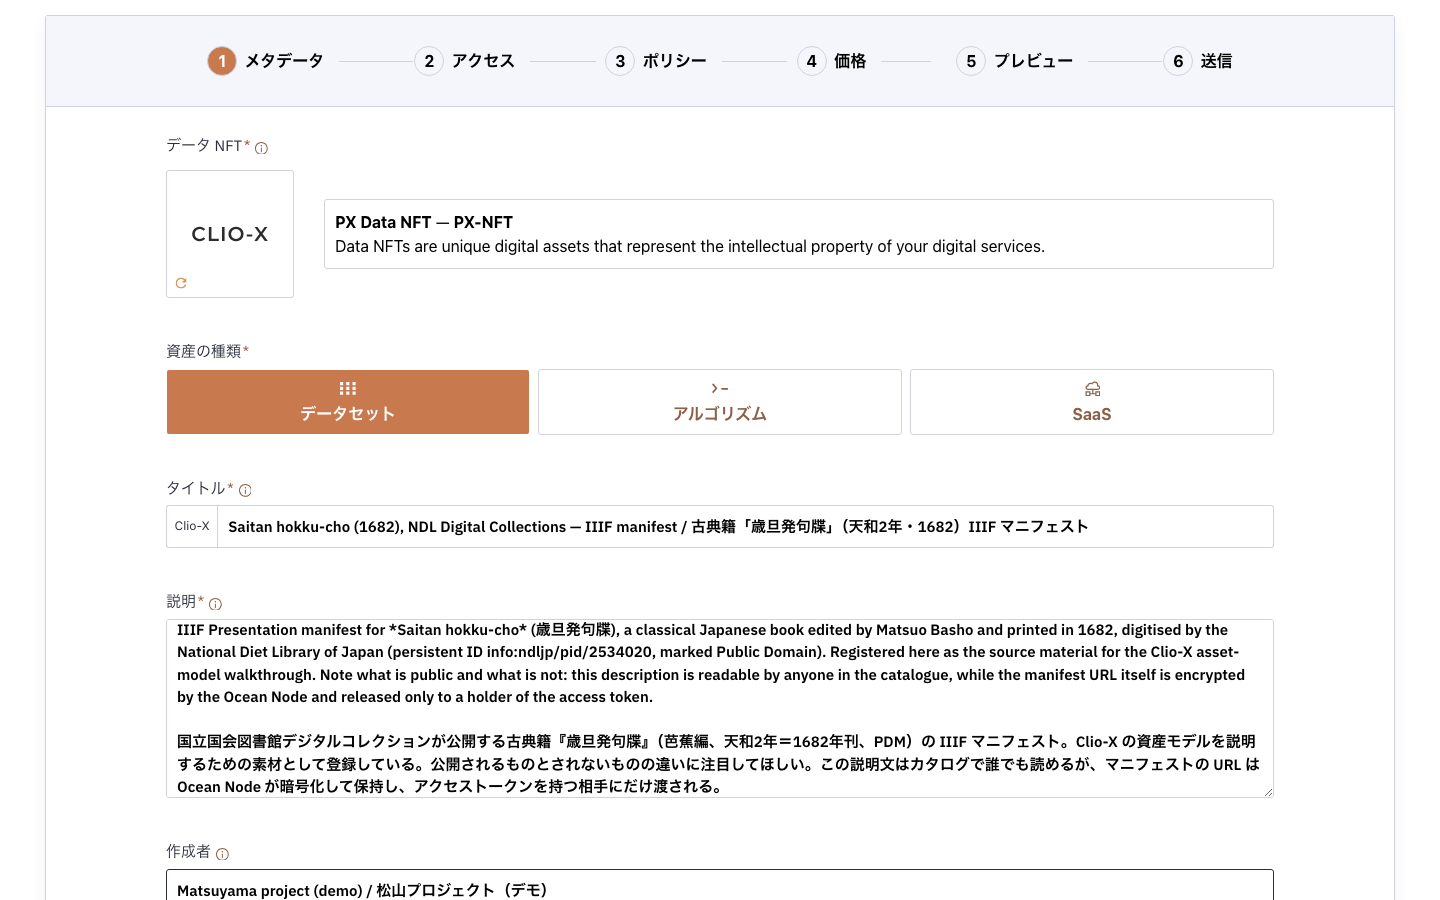
Task: Go to step 3 ポリシー
Action: [x=656, y=61]
